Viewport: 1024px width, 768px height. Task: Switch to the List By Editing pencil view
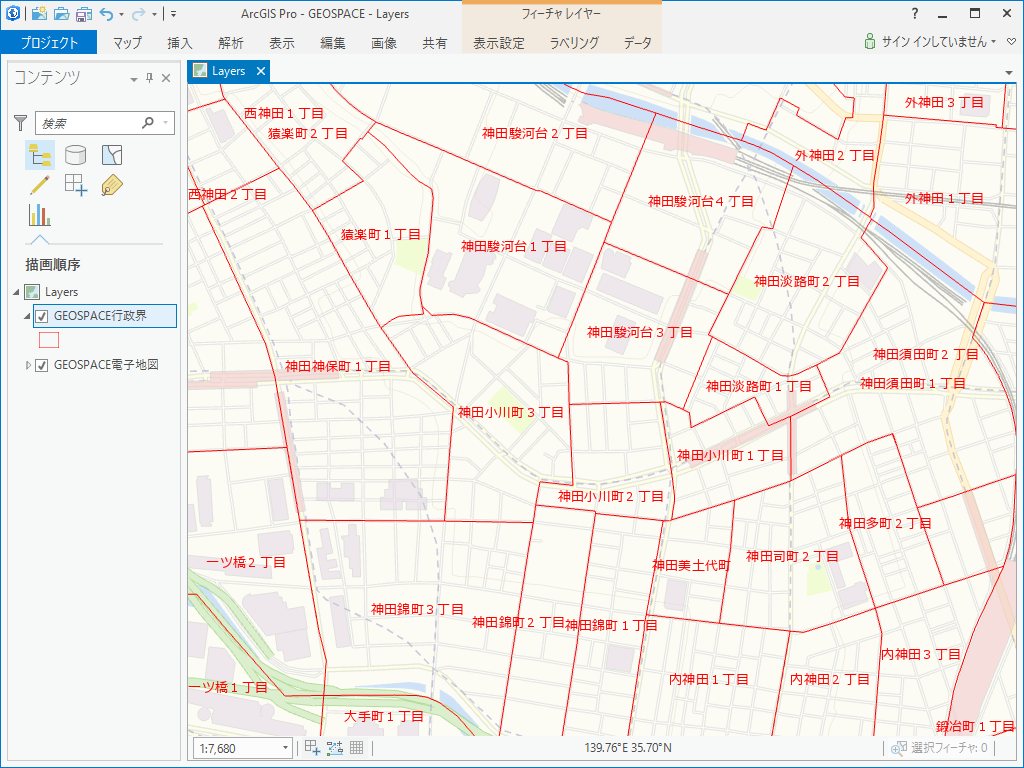click(x=40, y=185)
